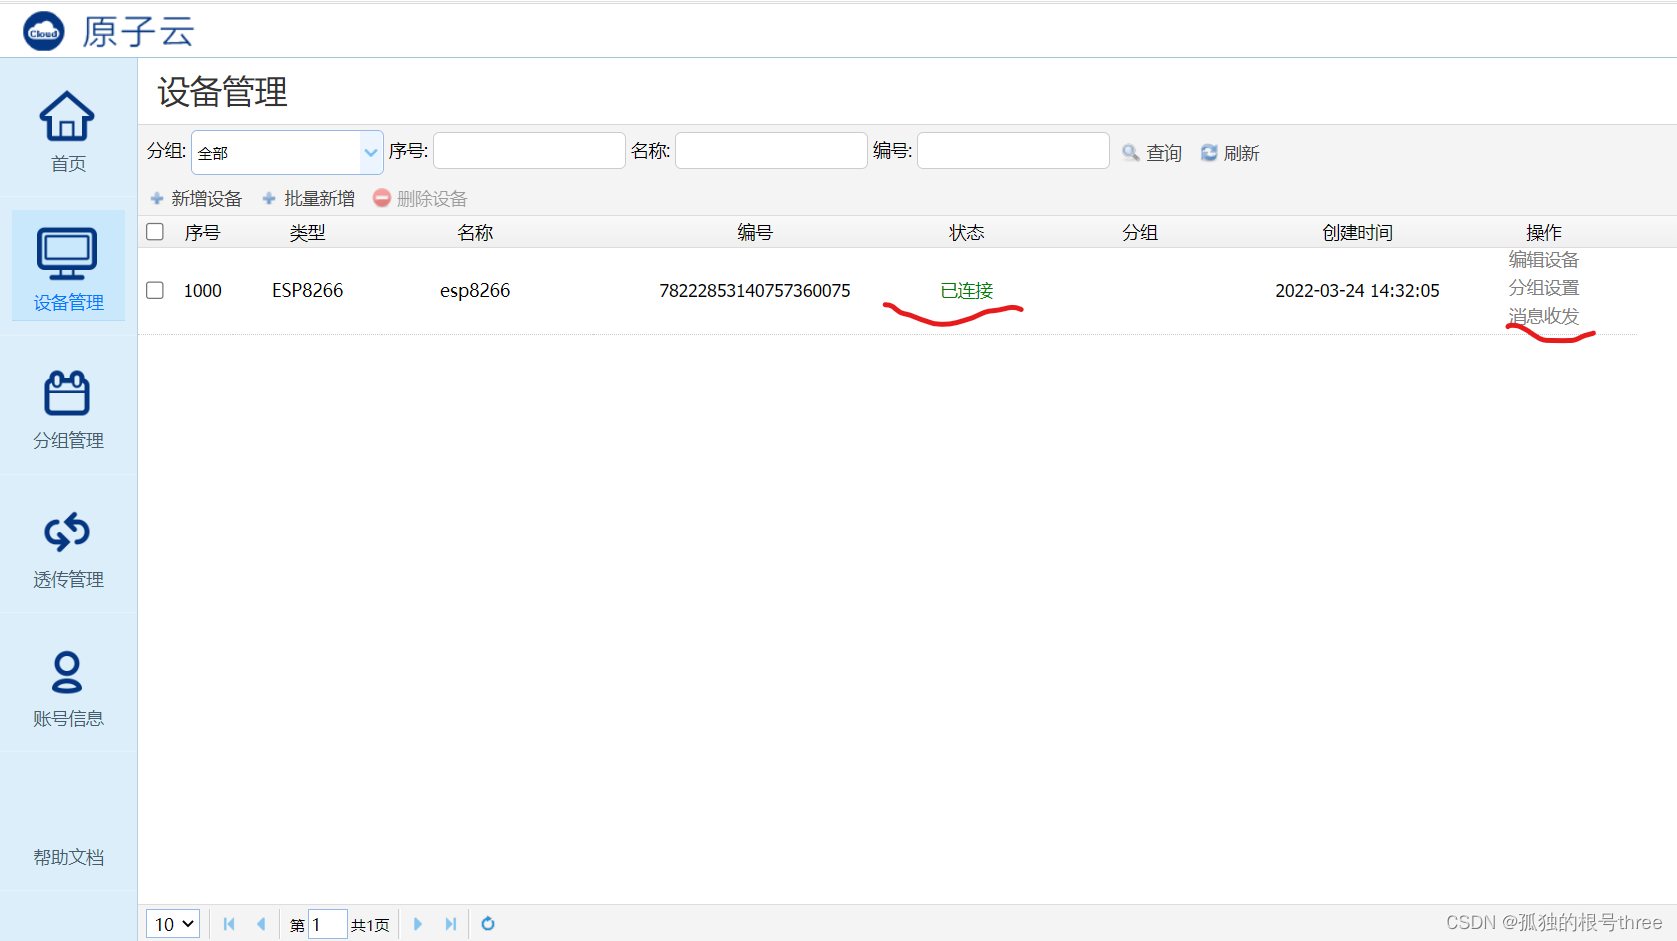Screen dimensions: 1677x941
Task: Click the 已连接 status text
Action: [967, 291]
